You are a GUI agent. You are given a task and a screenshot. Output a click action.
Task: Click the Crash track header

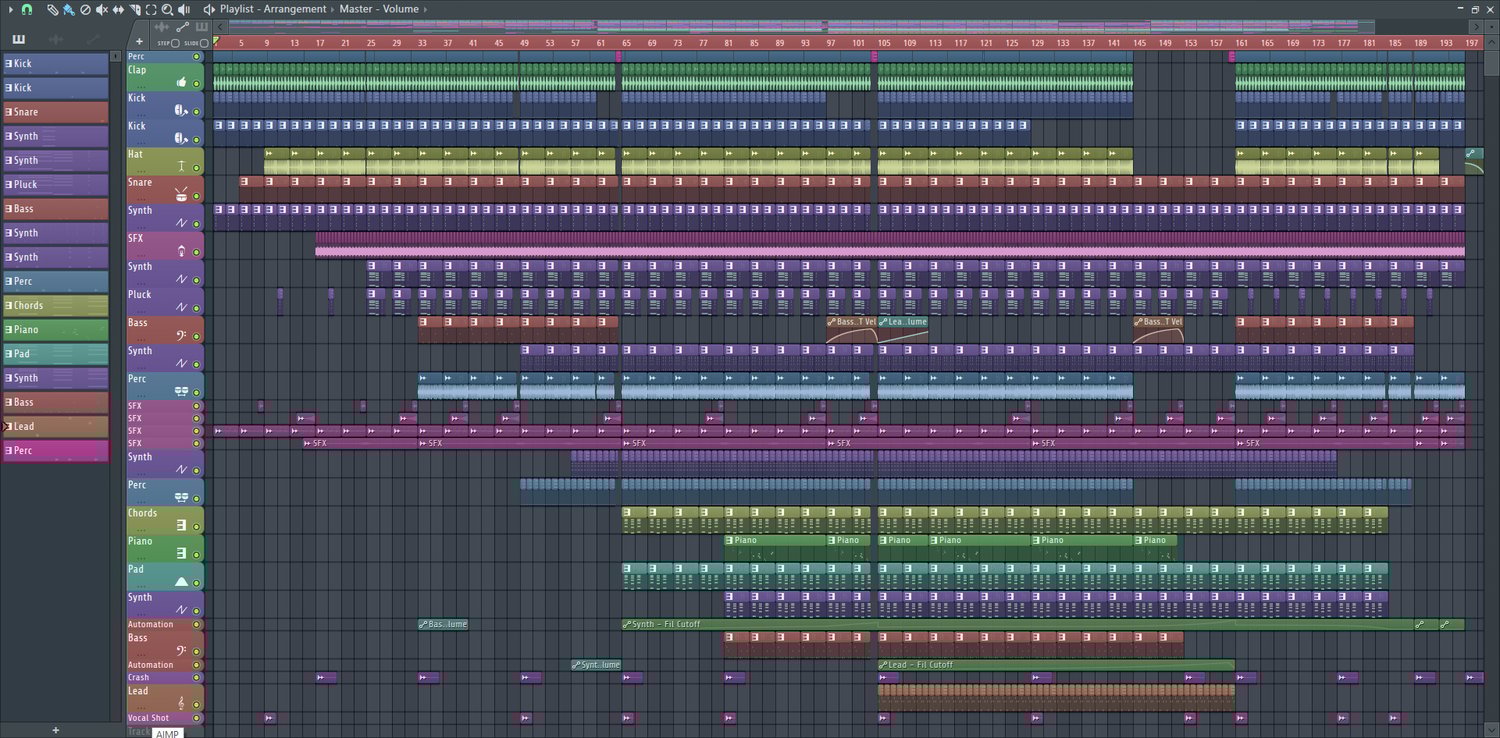coord(165,677)
